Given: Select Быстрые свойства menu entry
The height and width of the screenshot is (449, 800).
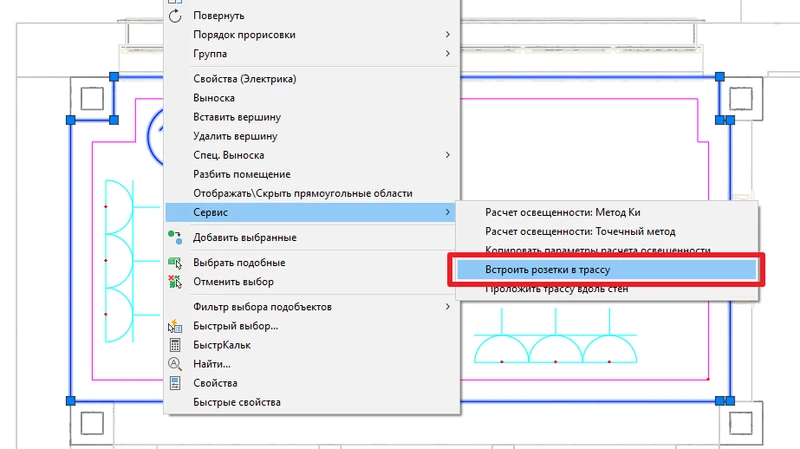Looking at the screenshot, I should tap(236, 402).
